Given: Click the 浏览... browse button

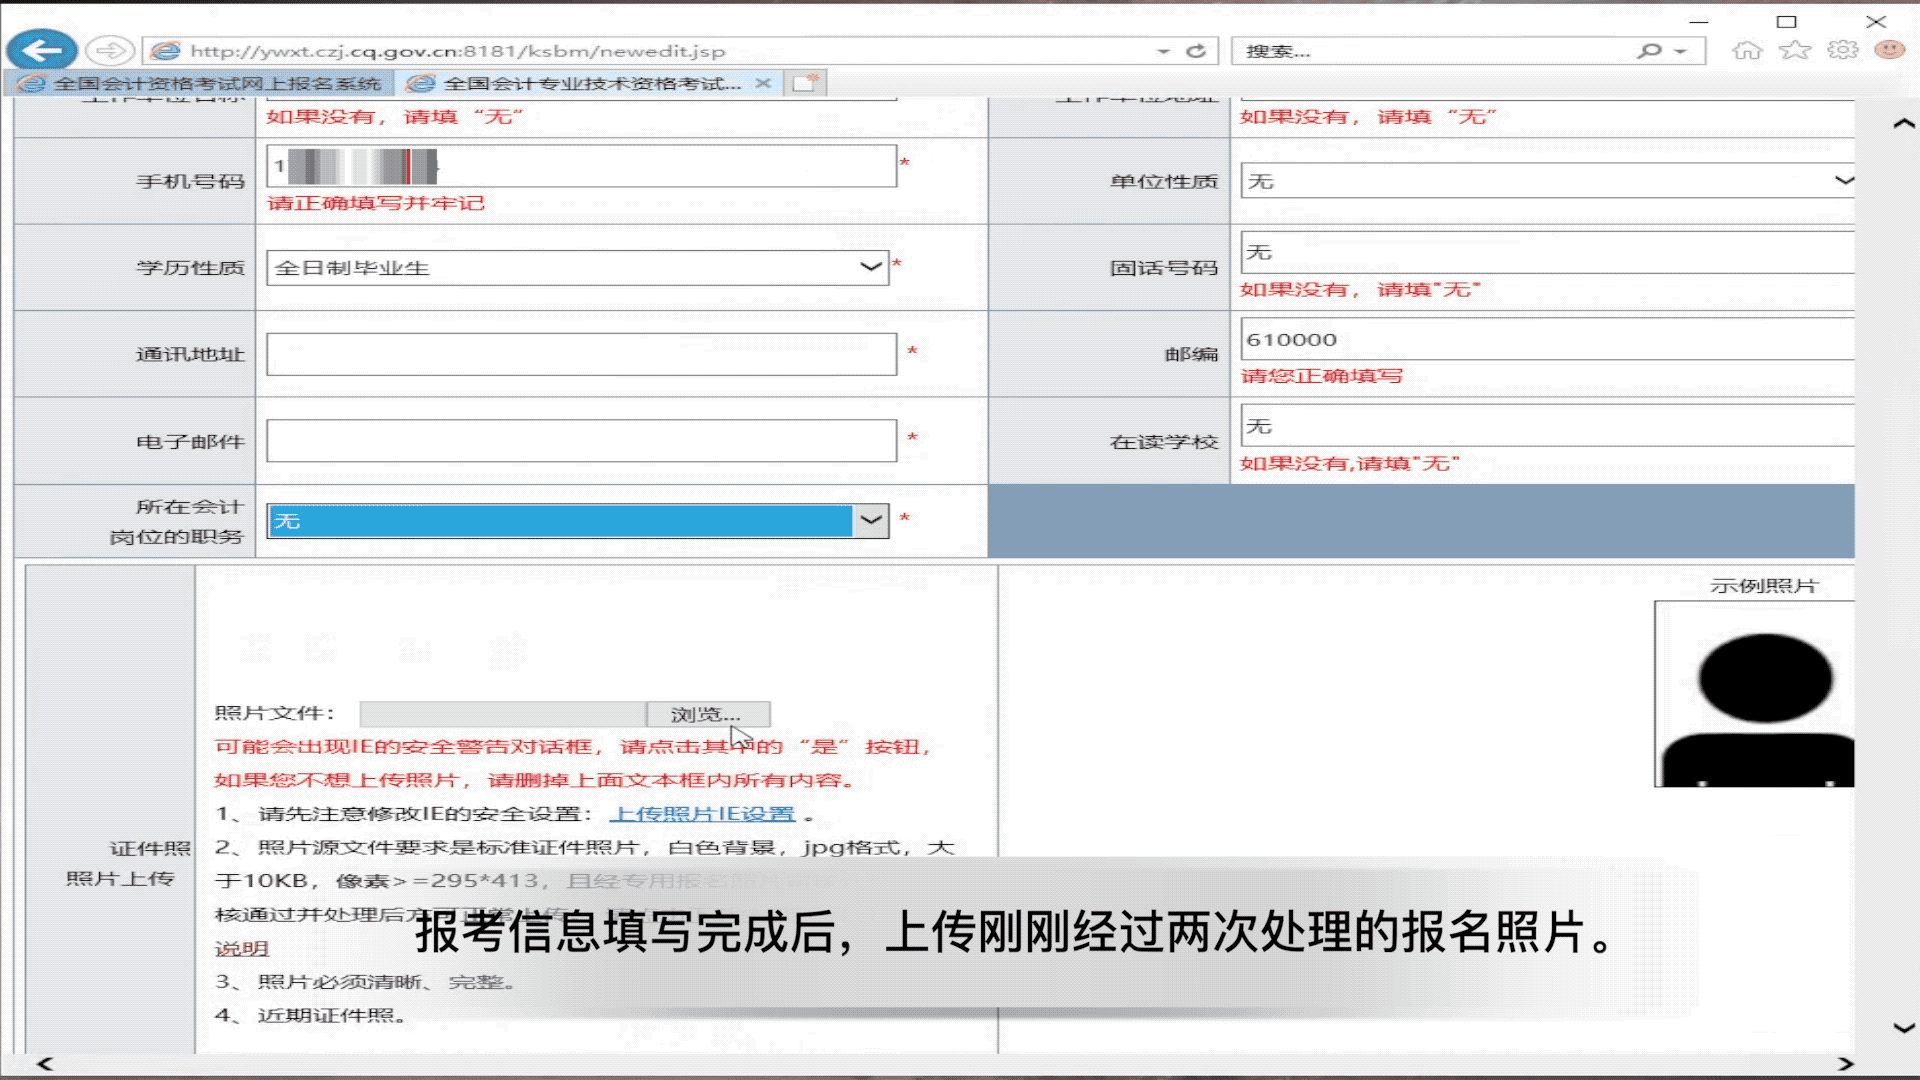Looking at the screenshot, I should pos(707,714).
